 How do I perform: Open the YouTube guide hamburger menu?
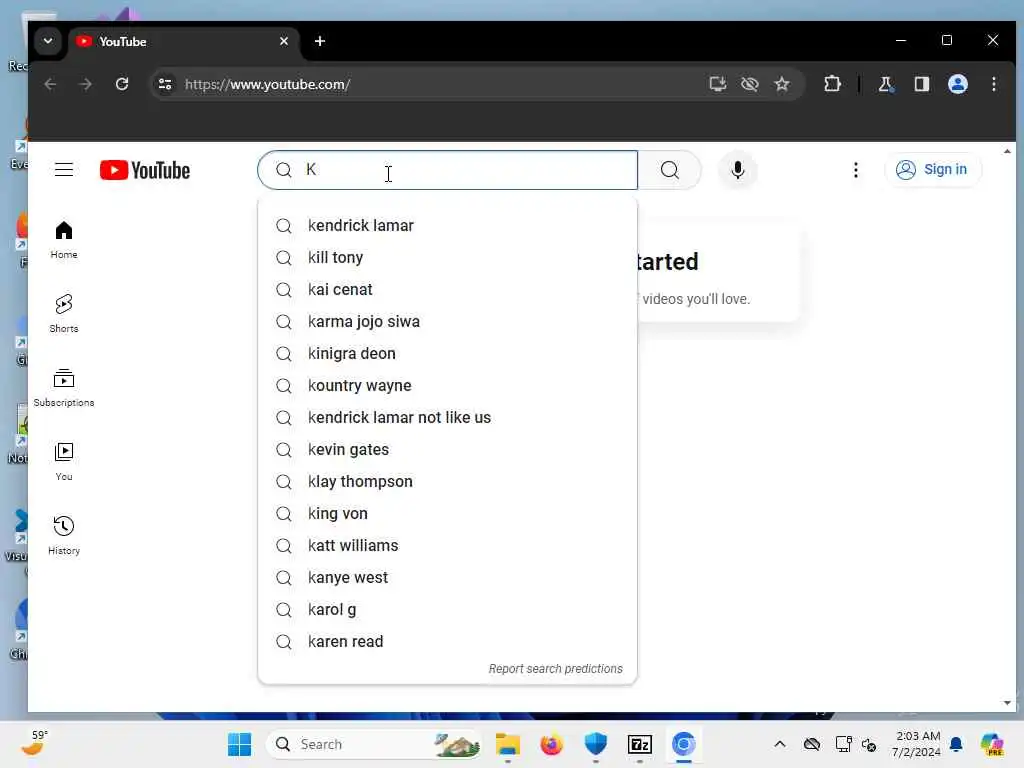64,170
